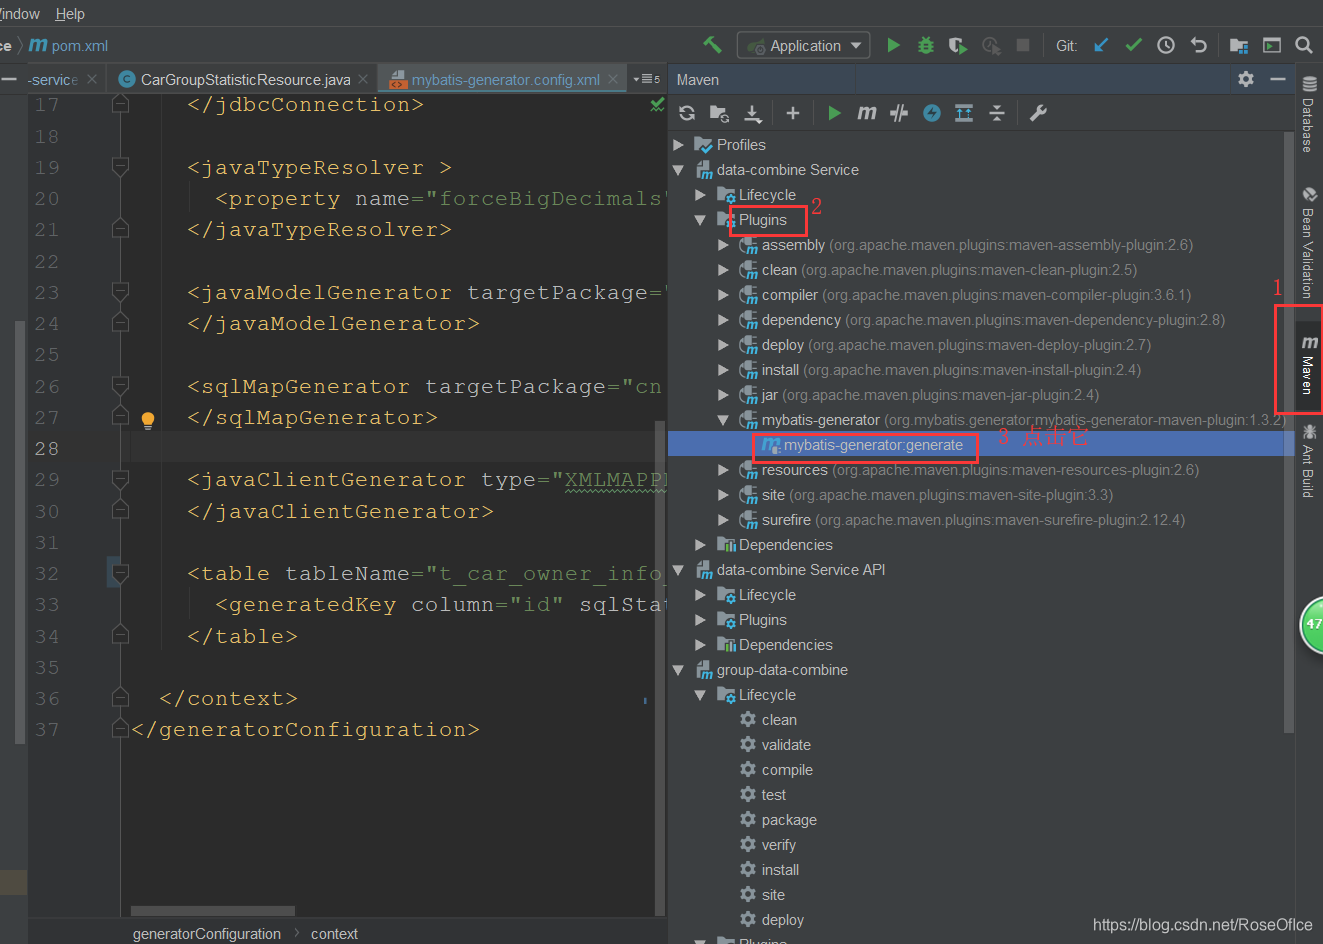Open Application run configuration dropdown

(804, 46)
